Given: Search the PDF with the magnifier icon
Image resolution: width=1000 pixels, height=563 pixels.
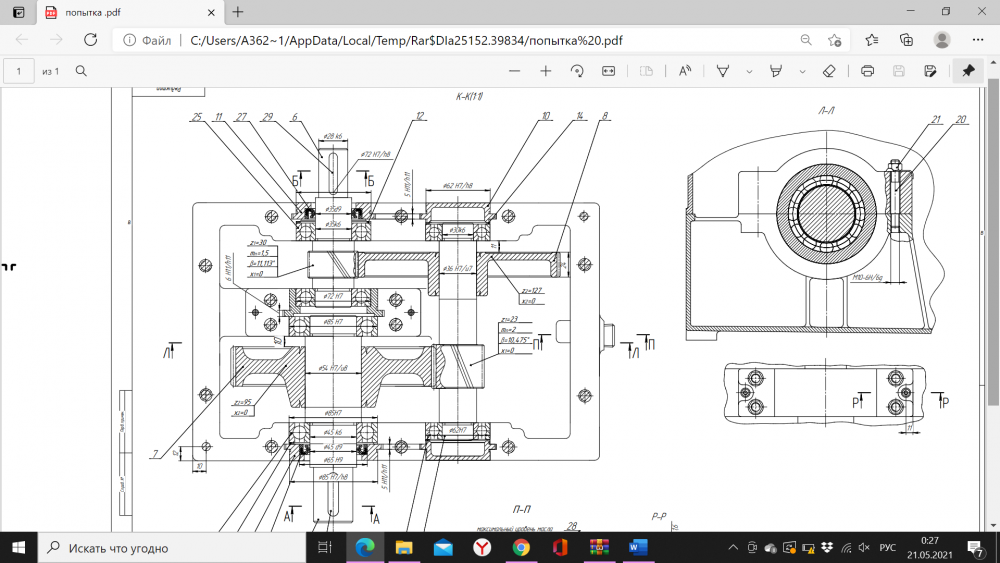Looking at the screenshot, I should click(81, 71).
